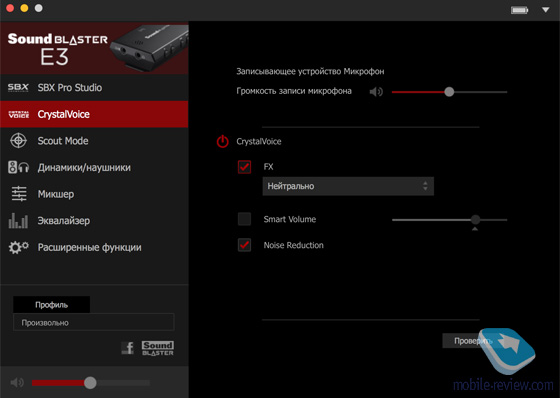Click the Smart Volume slider triangle marker

pyautogui.click(x=475, y=229)
